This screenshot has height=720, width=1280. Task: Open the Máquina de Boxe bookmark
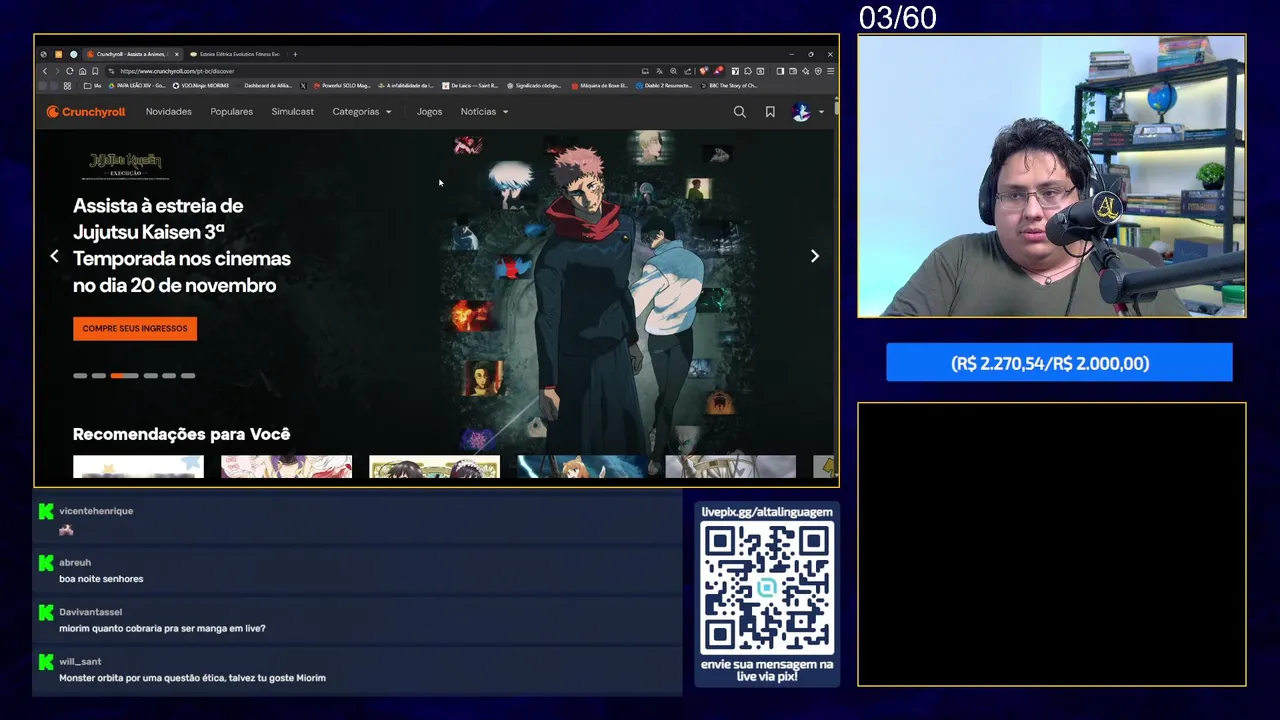click(600, 85)
